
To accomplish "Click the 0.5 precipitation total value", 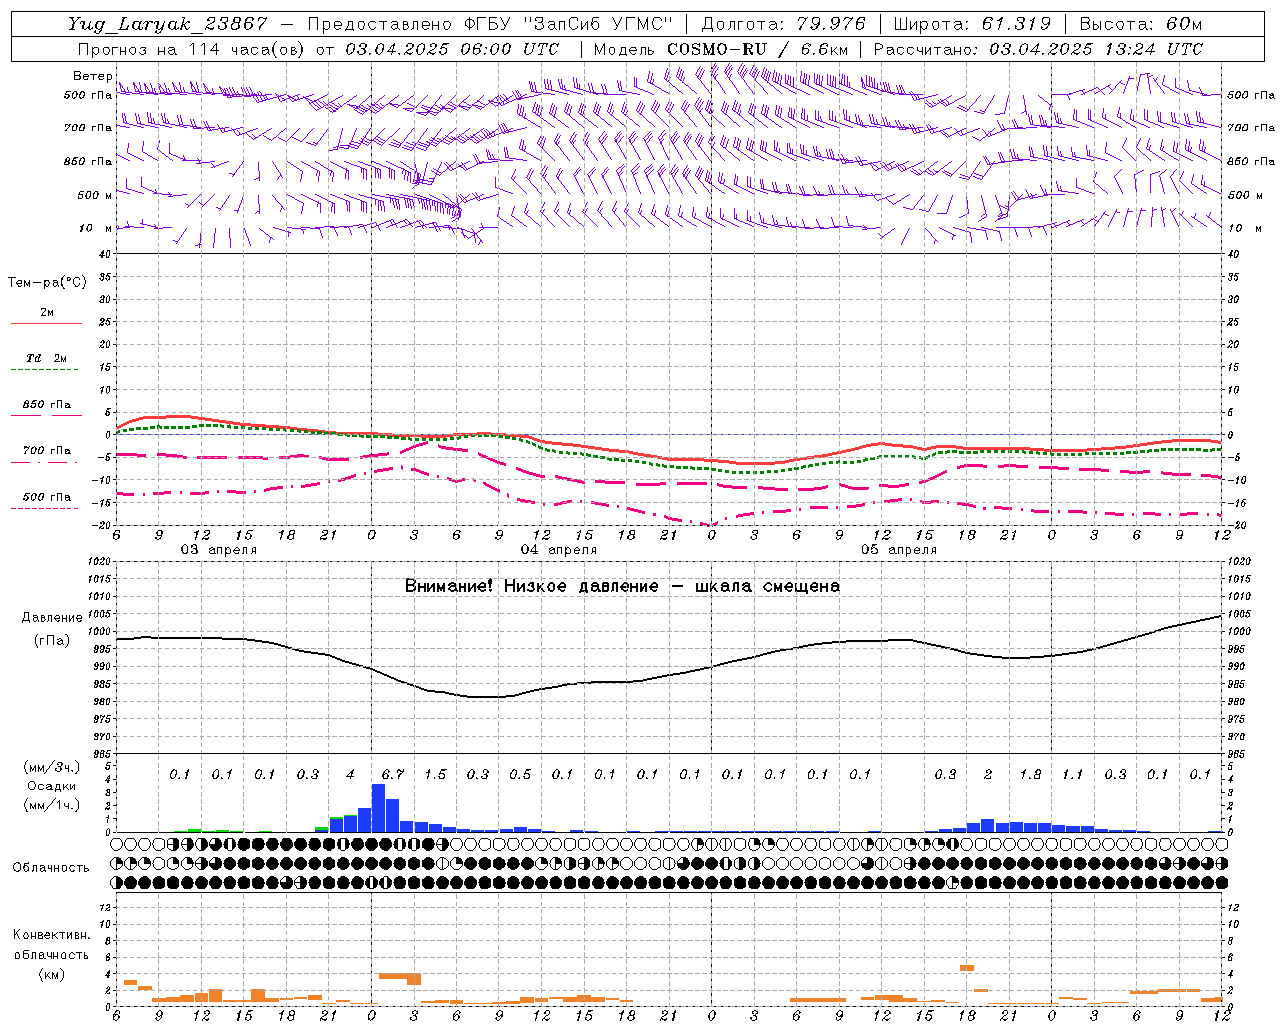I will tap(520, 774).
